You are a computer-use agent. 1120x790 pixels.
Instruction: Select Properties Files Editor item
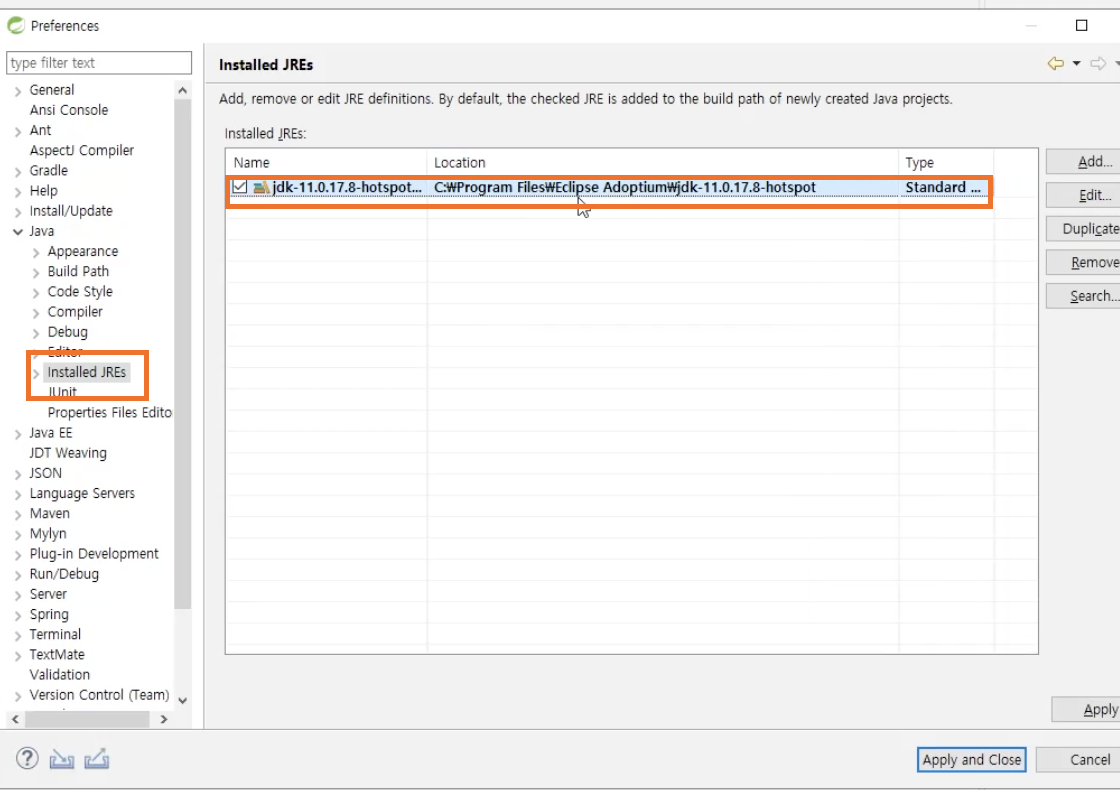point(109,412)
